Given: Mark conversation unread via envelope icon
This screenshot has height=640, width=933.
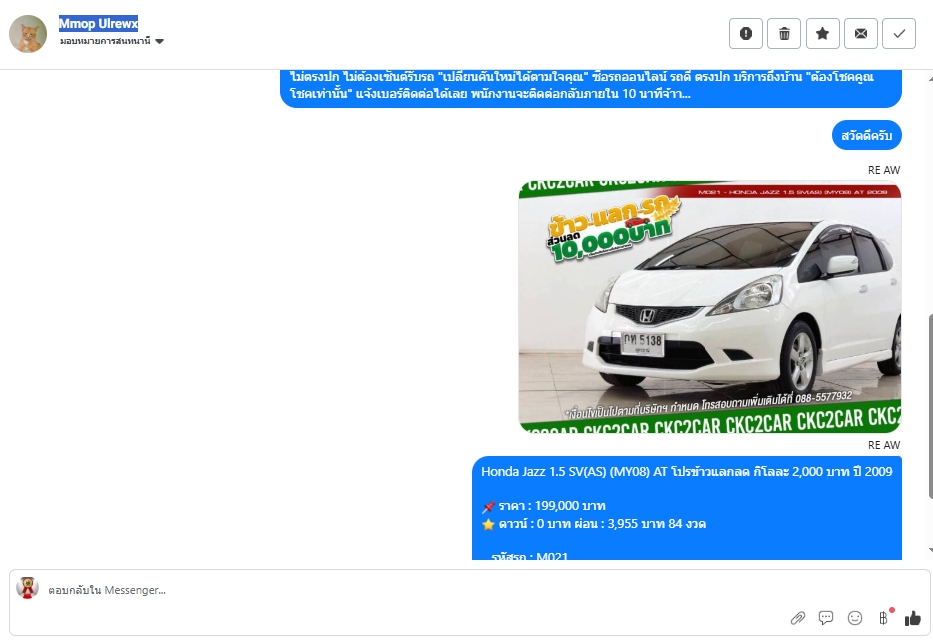Looking at the screenshot, I should click(x=860, y=34).
